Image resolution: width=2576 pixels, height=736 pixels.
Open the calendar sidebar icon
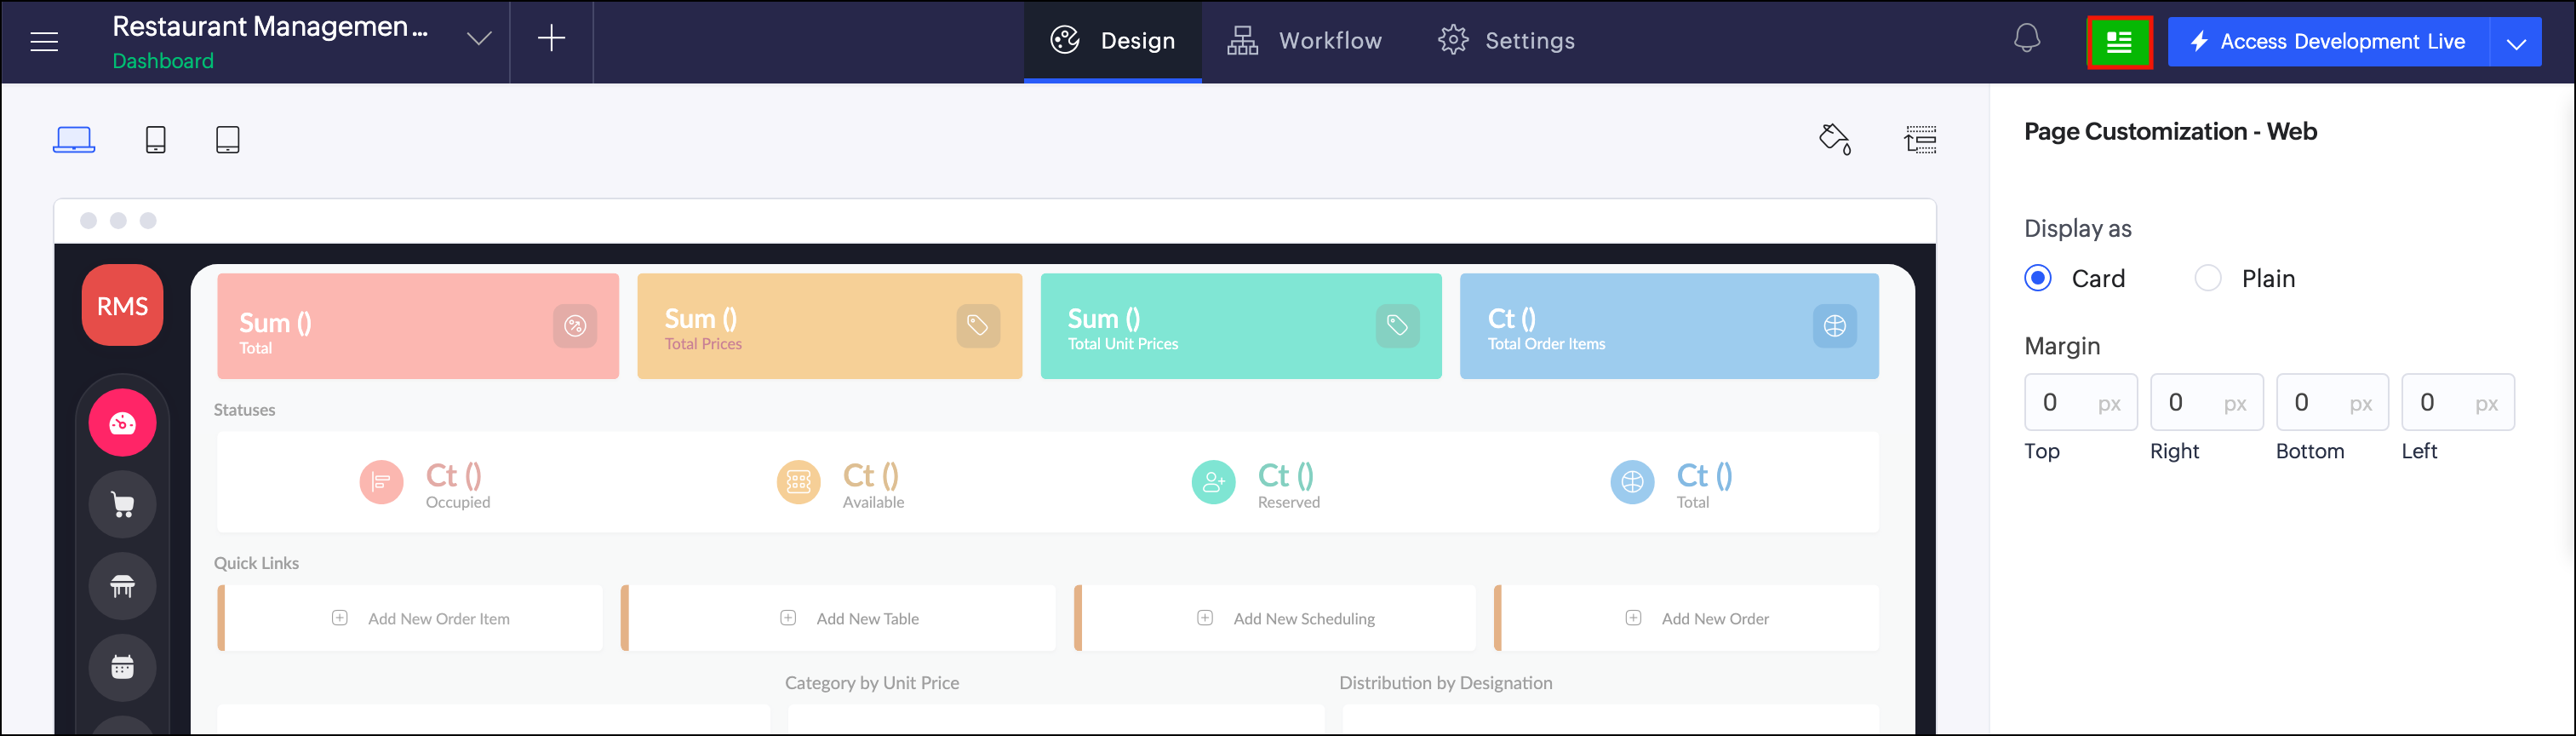point(122,667)
